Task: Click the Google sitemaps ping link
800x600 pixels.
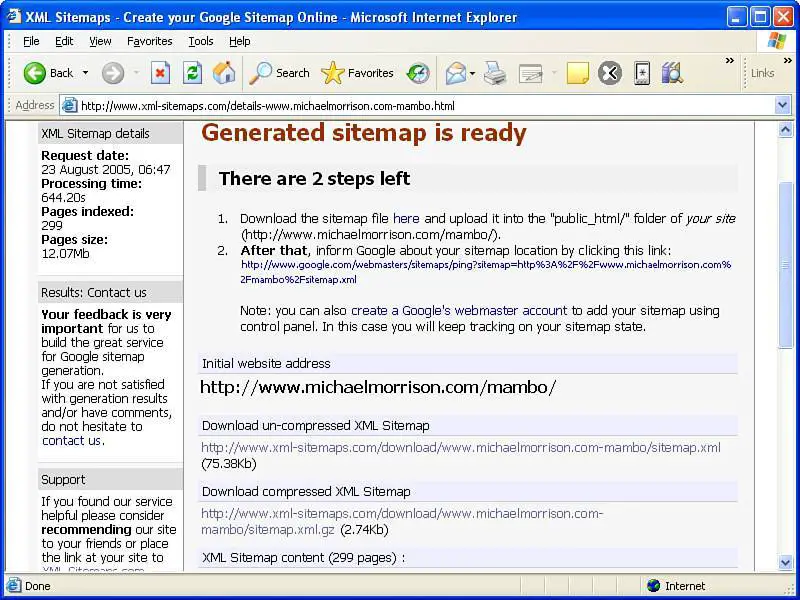Action: (486, 272)
